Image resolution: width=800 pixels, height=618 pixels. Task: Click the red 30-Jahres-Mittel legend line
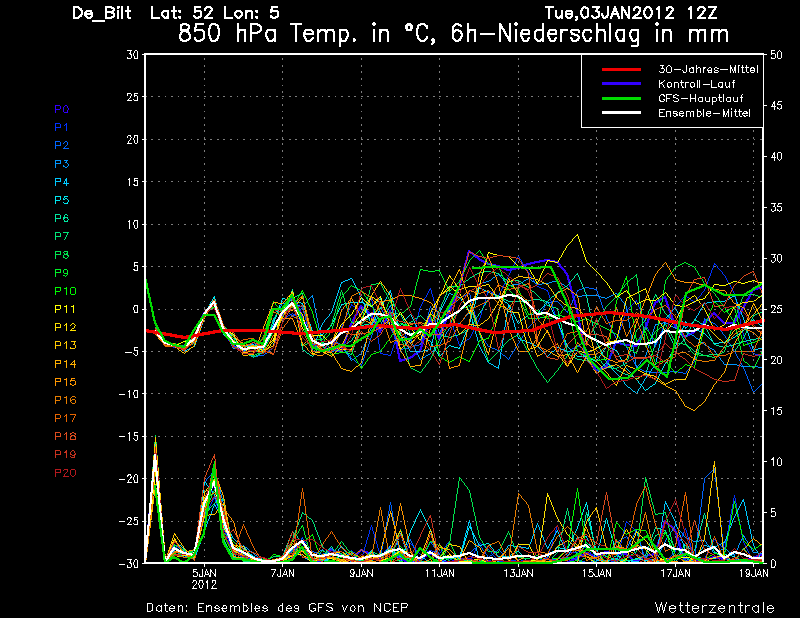coord(621,69)
